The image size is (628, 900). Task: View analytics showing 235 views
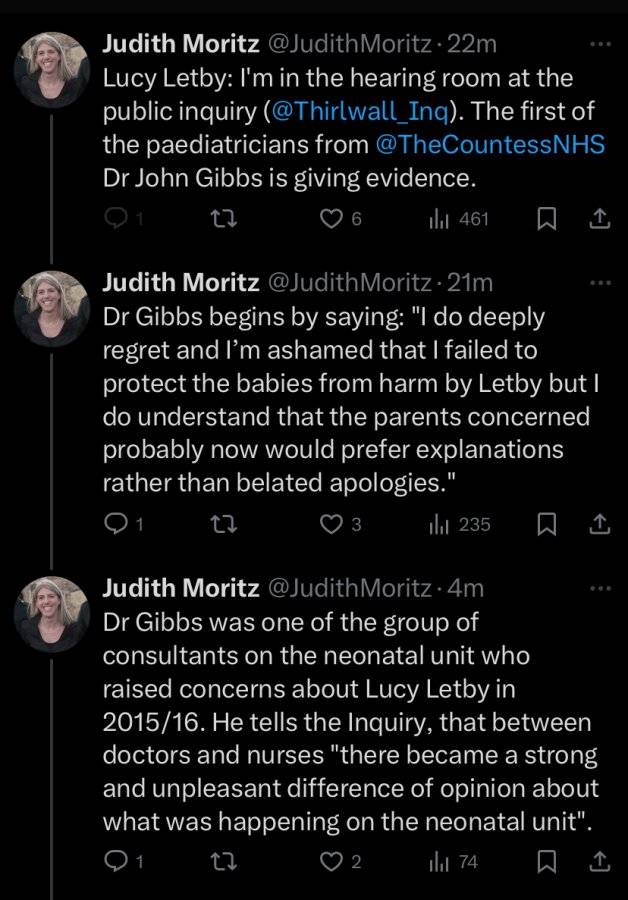[x=459, y=523]
